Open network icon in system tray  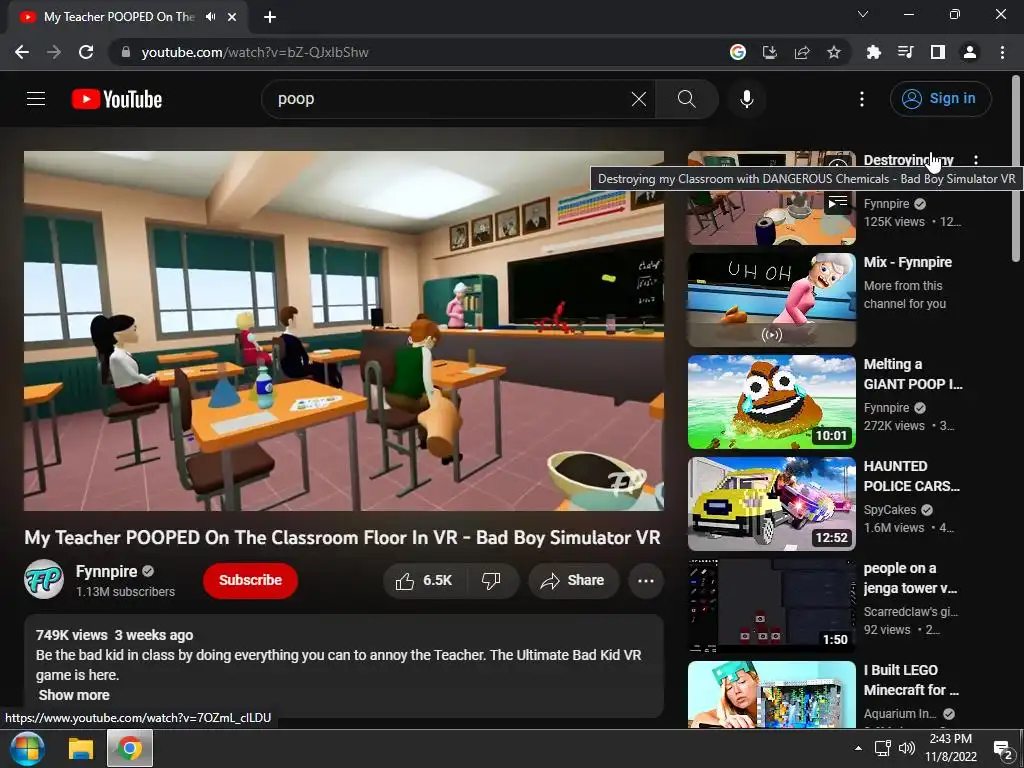point(883,748)
